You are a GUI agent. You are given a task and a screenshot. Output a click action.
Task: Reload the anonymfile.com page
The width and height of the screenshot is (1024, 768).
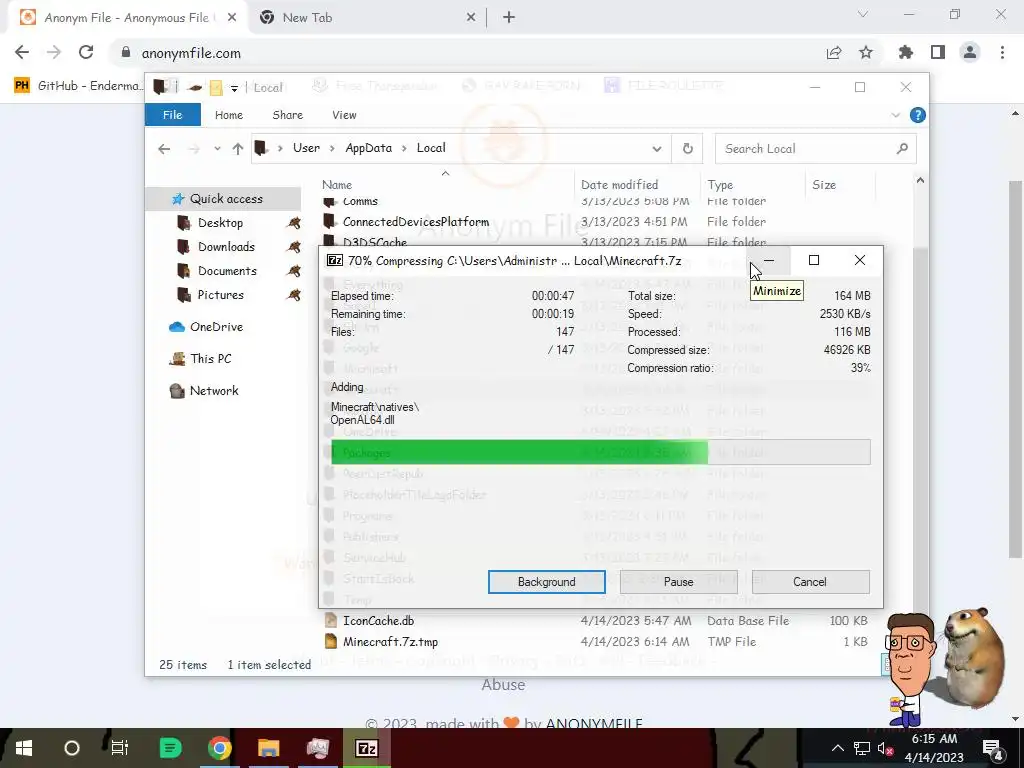click(x=86, y=52)
